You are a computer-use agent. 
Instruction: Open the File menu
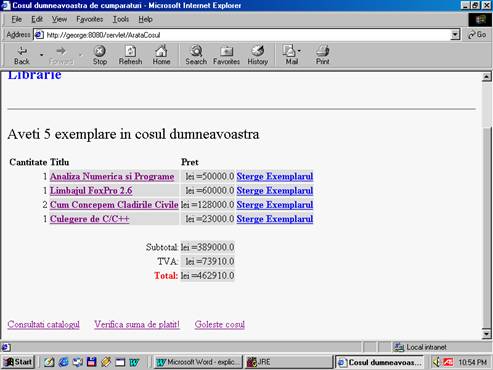coord(16,19)
